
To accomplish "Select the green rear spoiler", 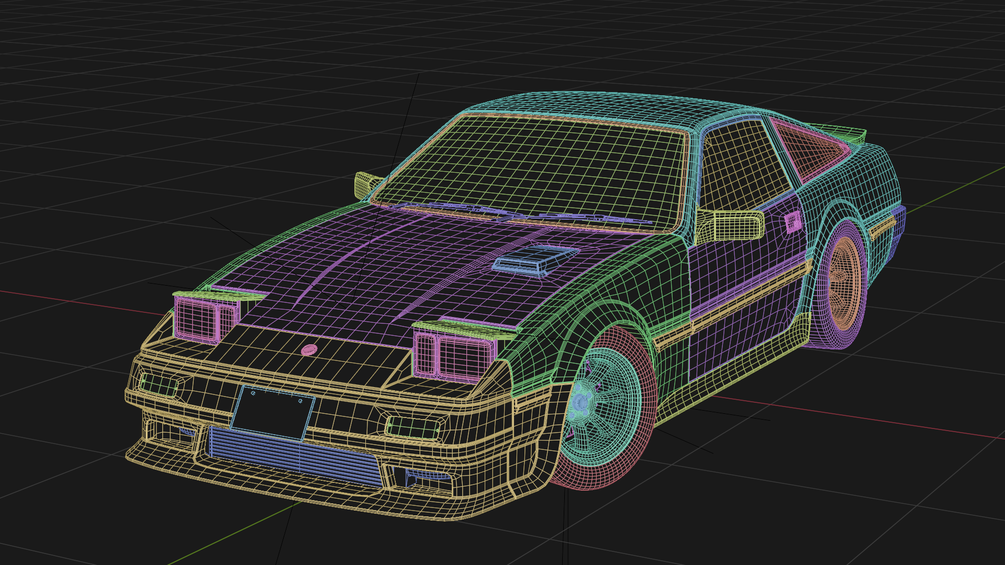I will click(836, 131).
